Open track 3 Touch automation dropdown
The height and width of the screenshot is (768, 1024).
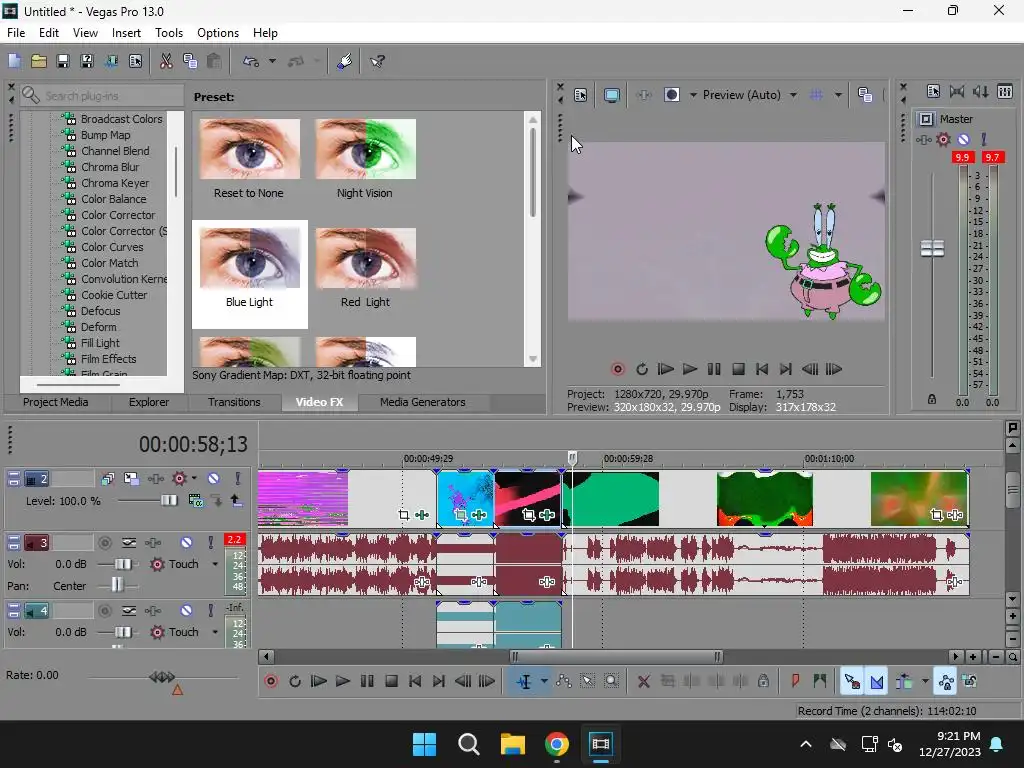coord(215,564)
